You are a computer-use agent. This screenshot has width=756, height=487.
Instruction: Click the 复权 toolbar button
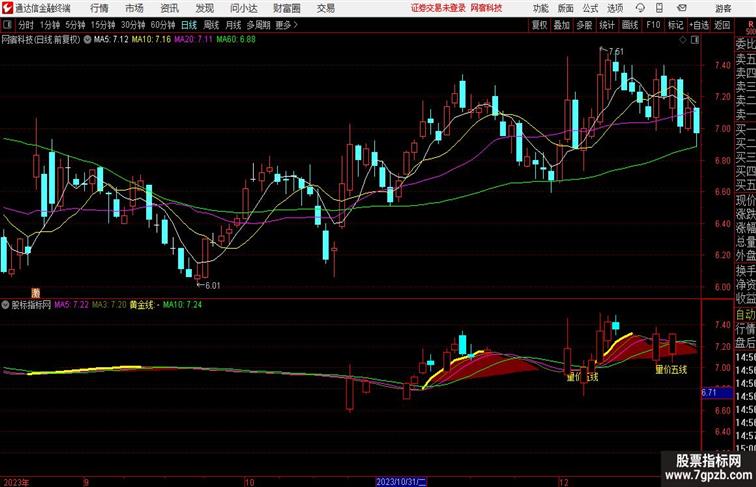(539, 25)
